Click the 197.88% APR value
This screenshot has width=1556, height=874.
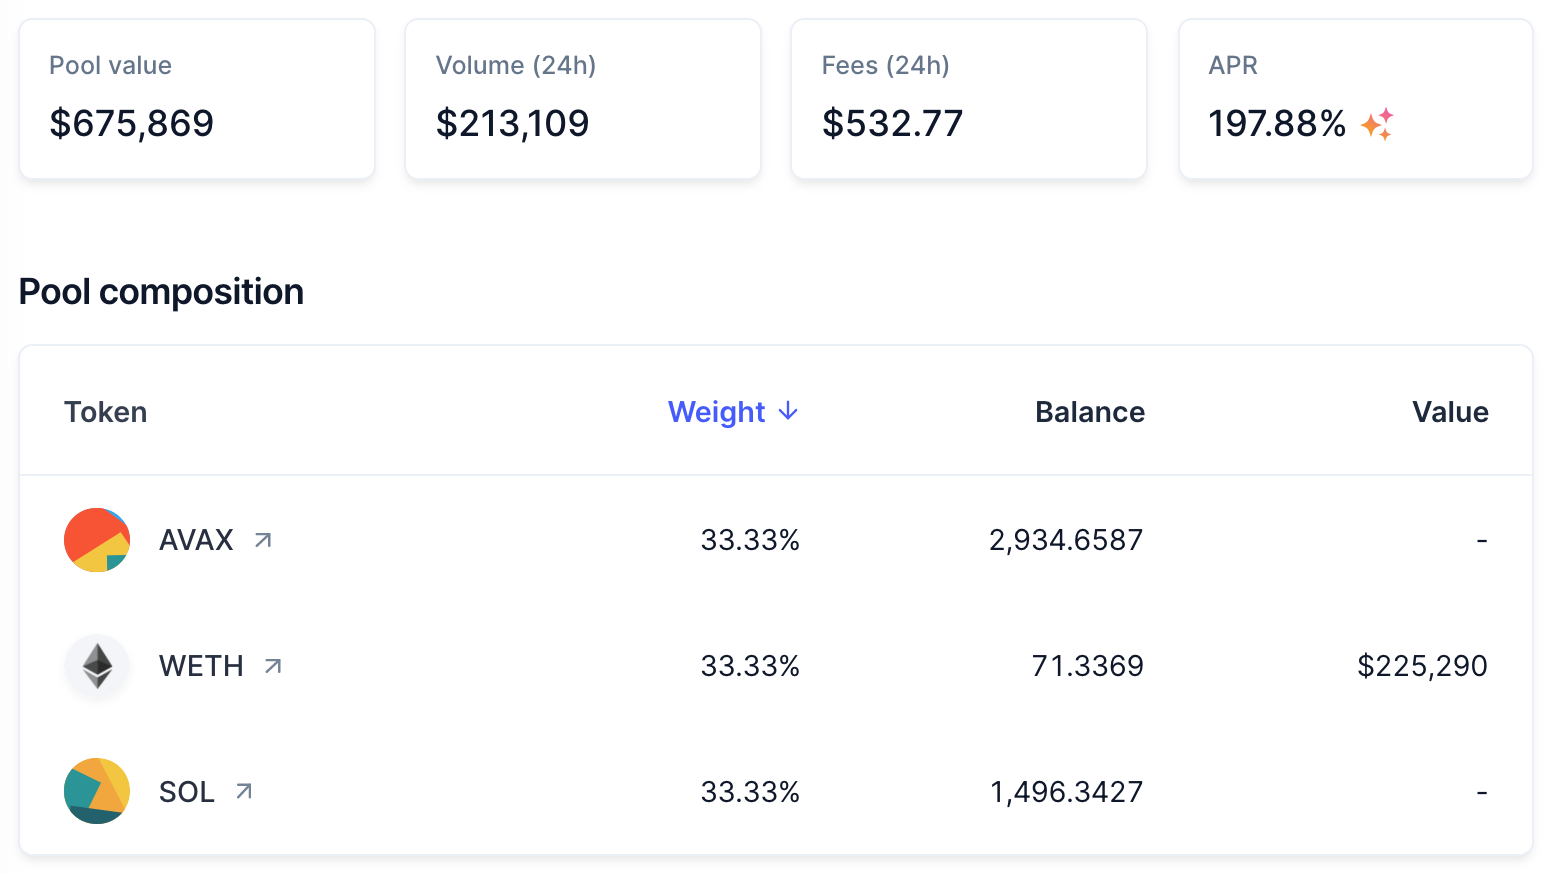pyautogui.click(x=1277, y=124)
